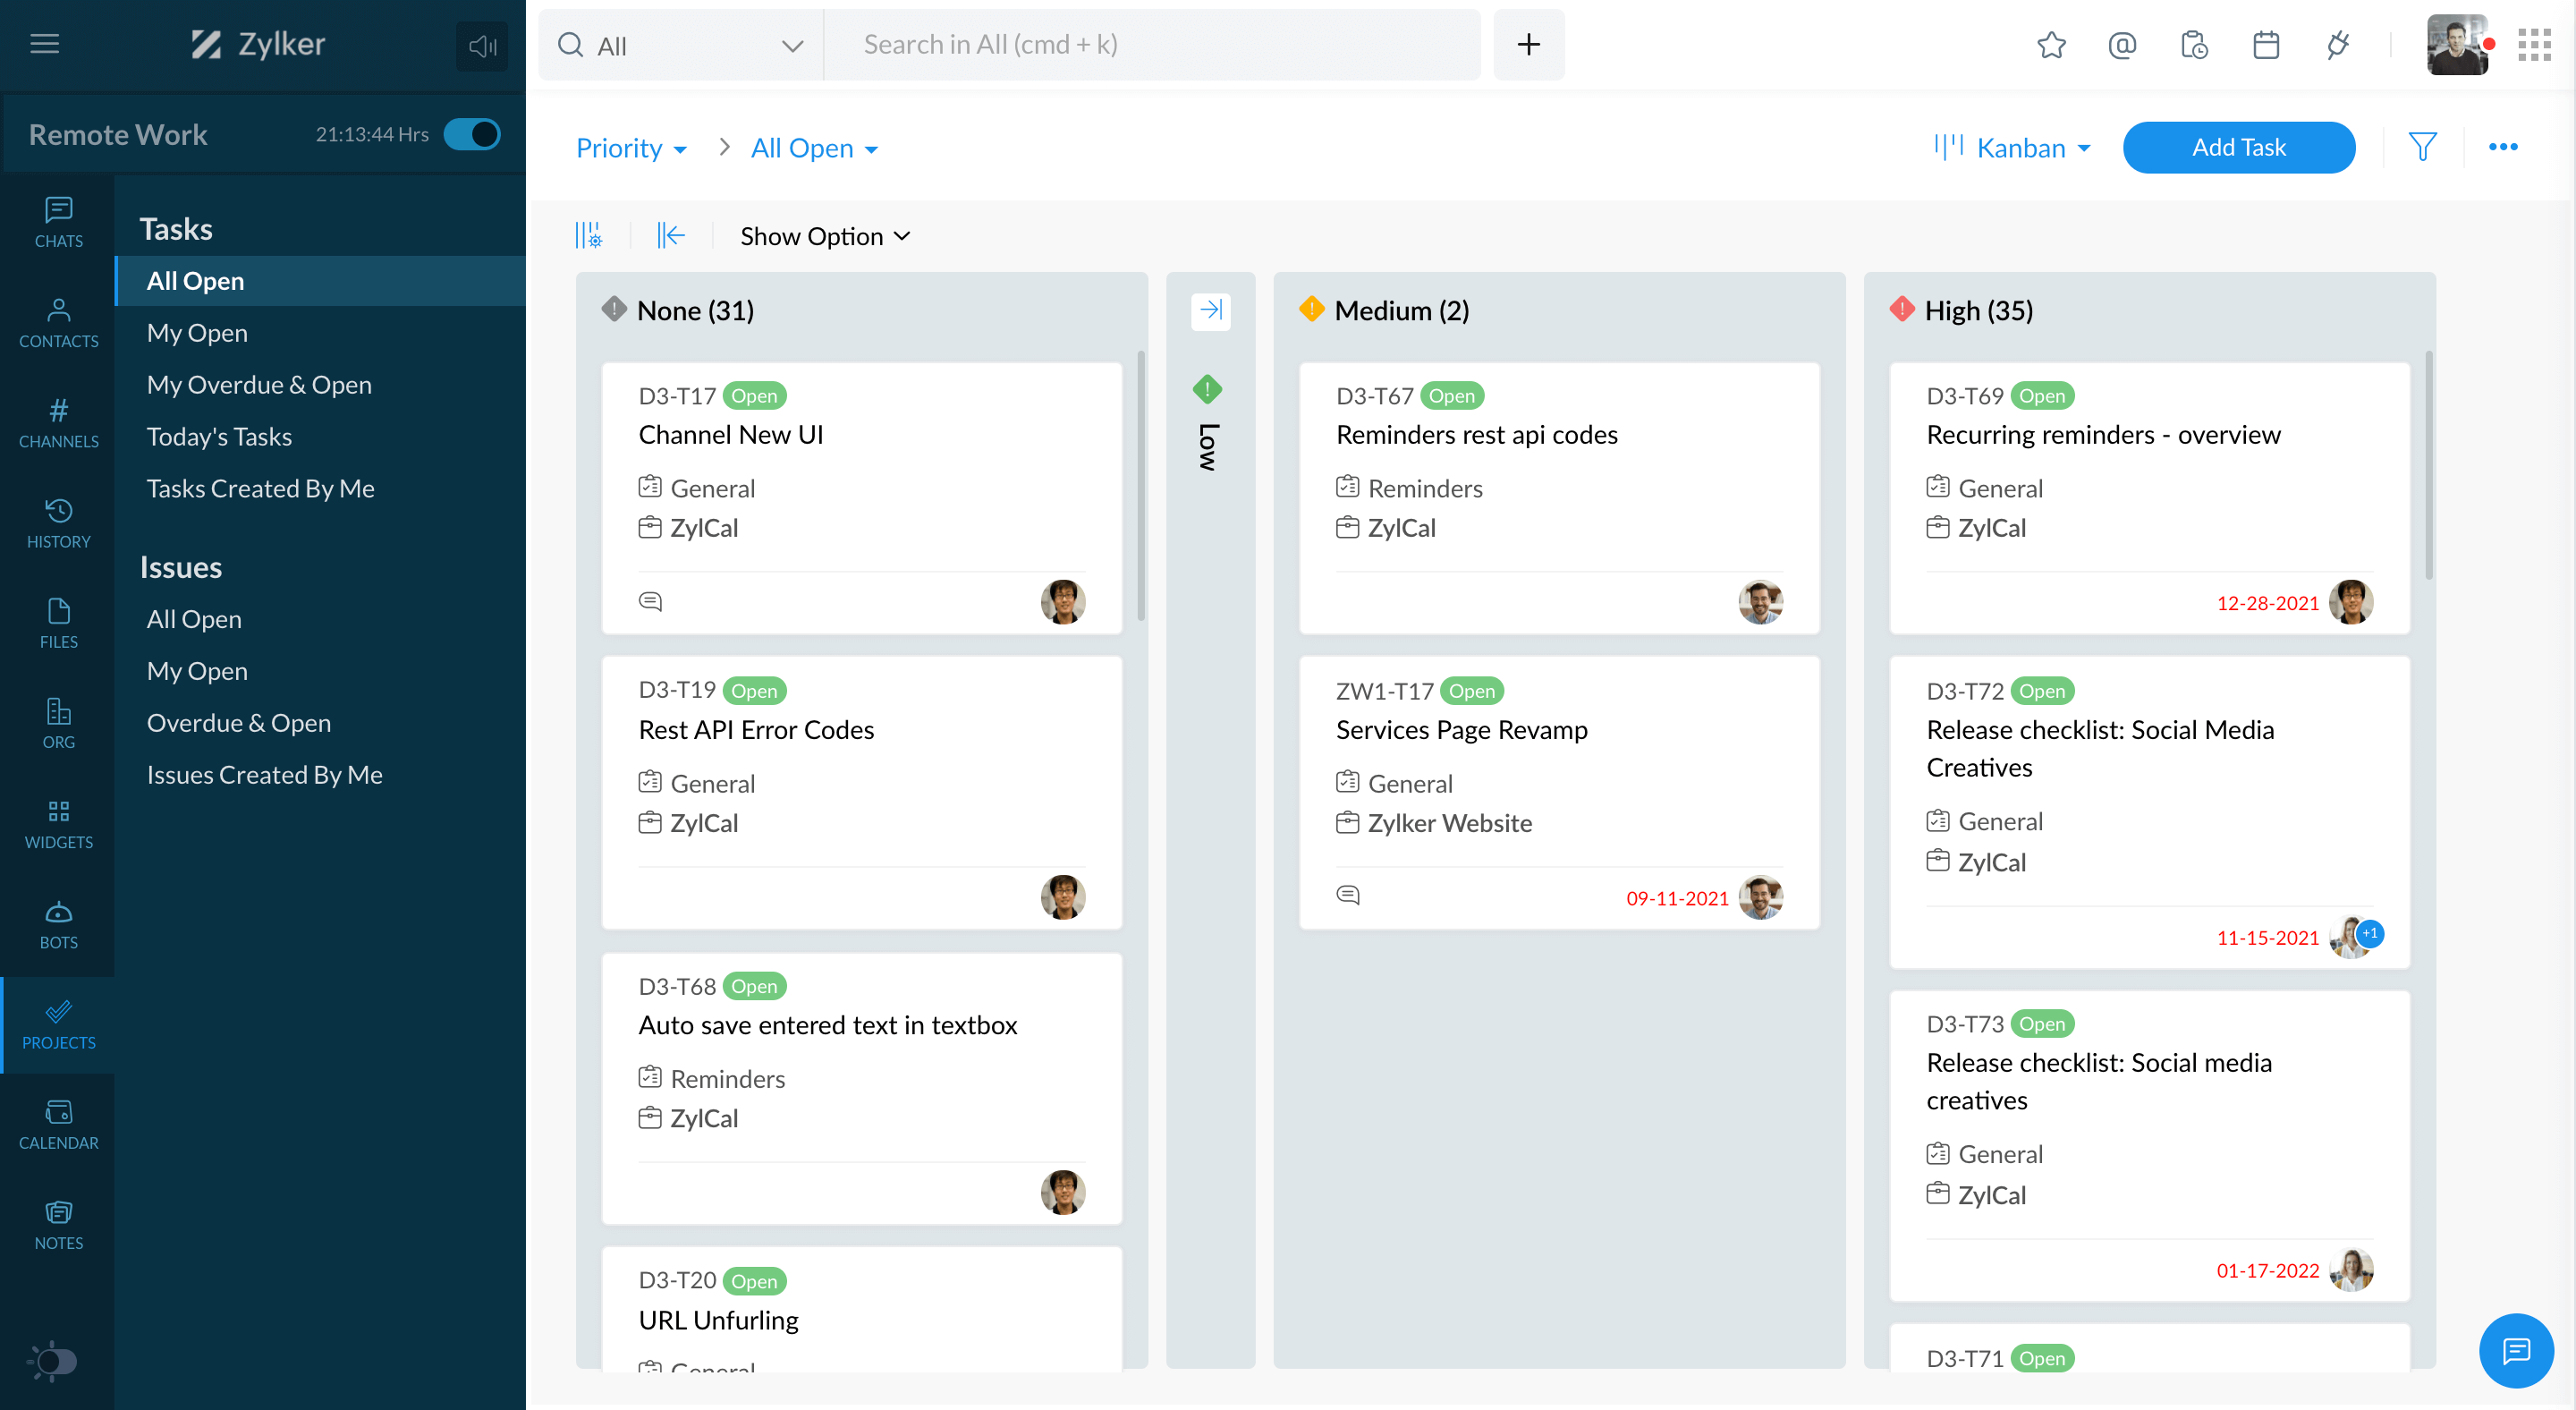Screen dimensions: 2576x1410
Task: Click the favorites star icon
Action: point(2051,45)
